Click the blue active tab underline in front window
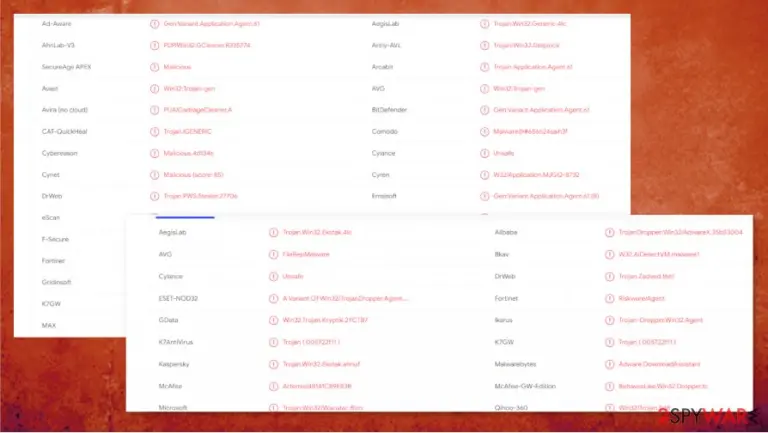Viewport: 768px width, 433px height. (x=185, y=217)
